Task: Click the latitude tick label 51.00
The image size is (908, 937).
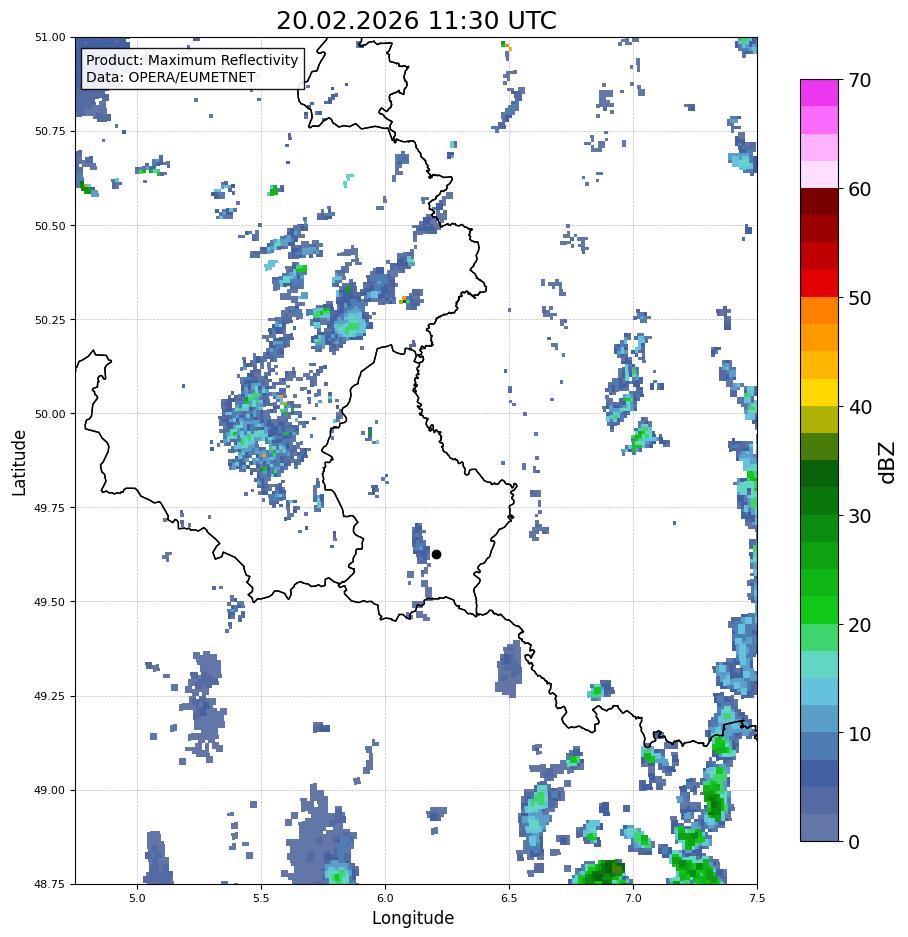Action: point(50,37)
